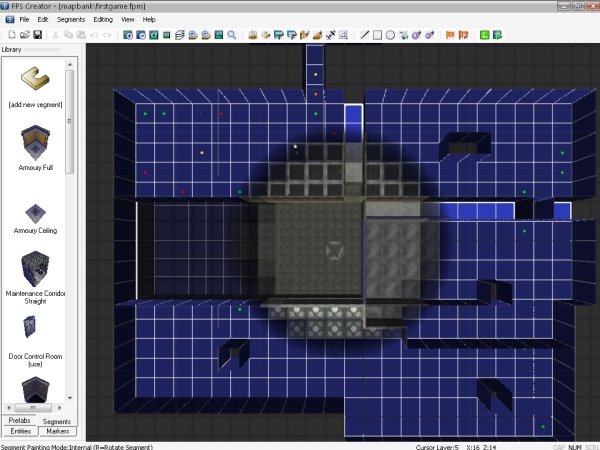Click the green Test Game icon
This screenshot has width=600, height=450.
tap(484, 35)
